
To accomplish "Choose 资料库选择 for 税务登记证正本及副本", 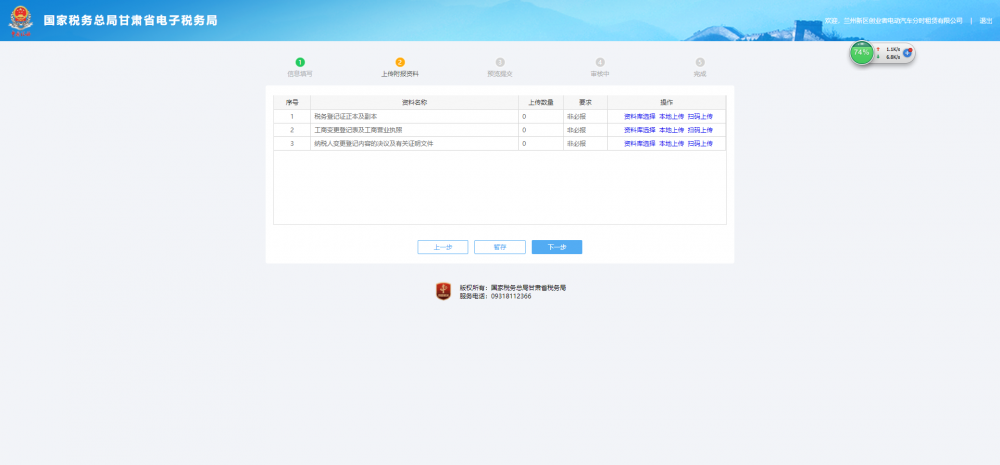I will [639, 116].
